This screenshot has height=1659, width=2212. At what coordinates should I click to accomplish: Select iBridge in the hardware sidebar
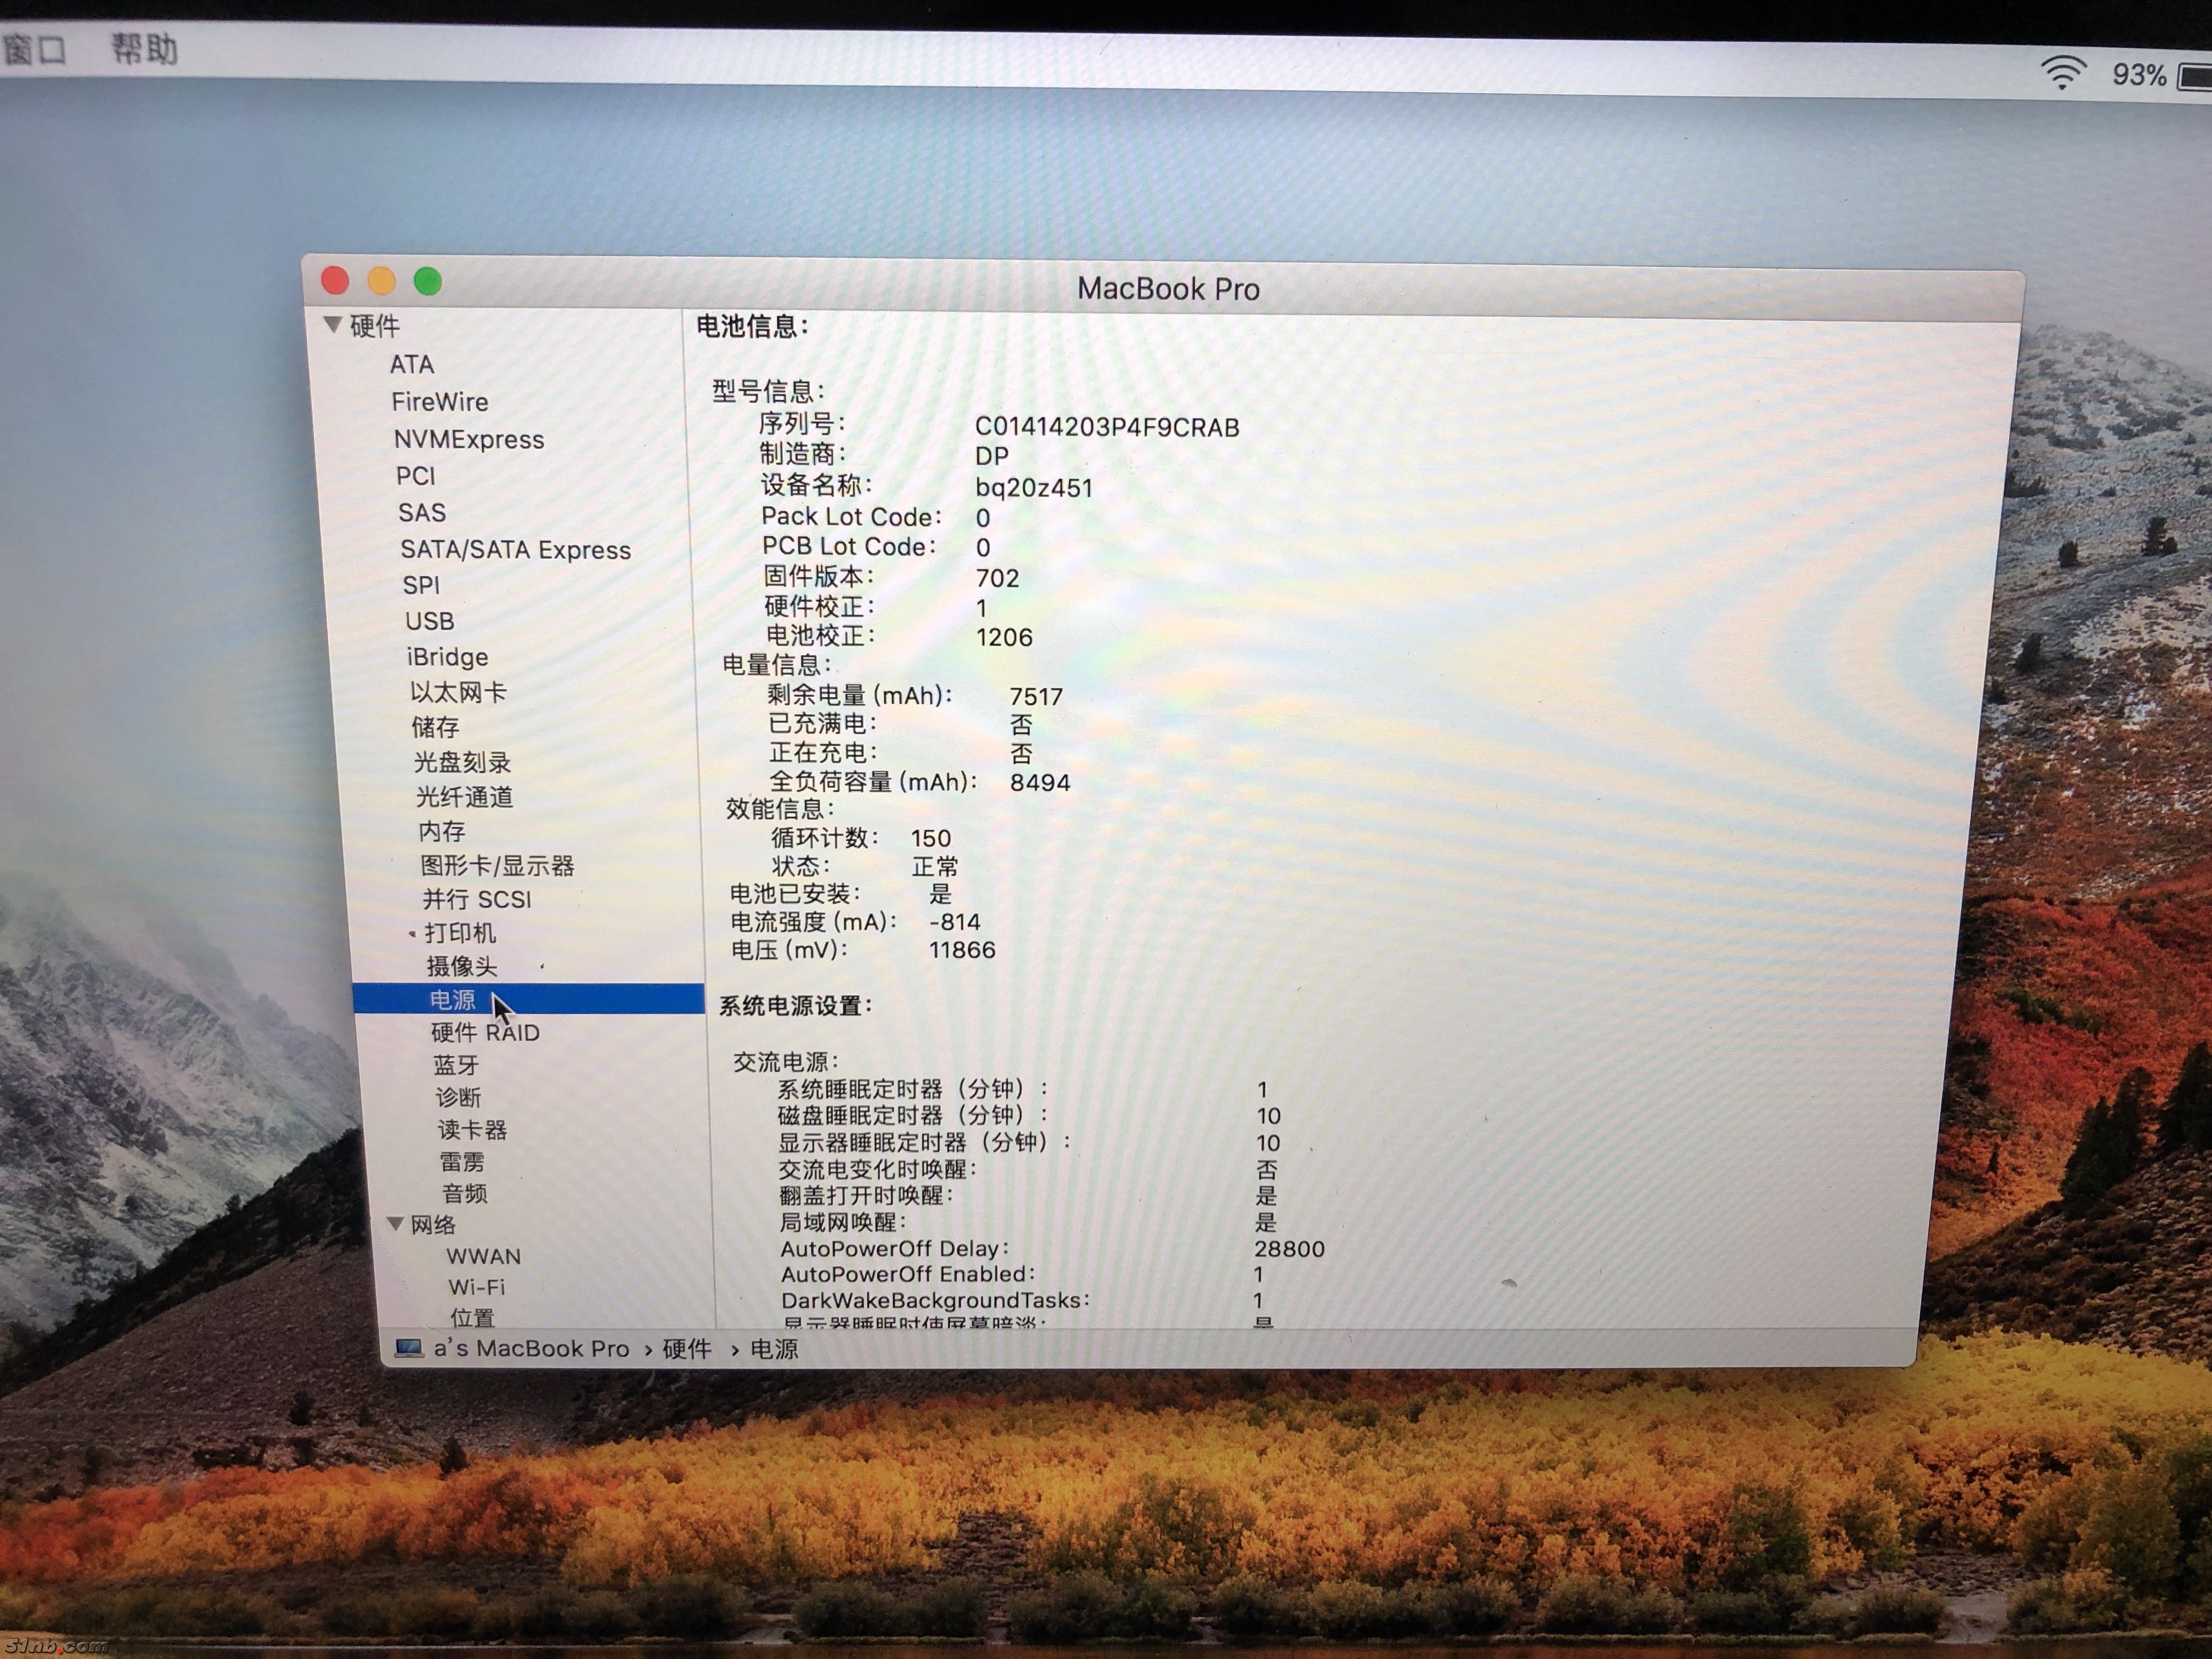click(x=447, y=657)
